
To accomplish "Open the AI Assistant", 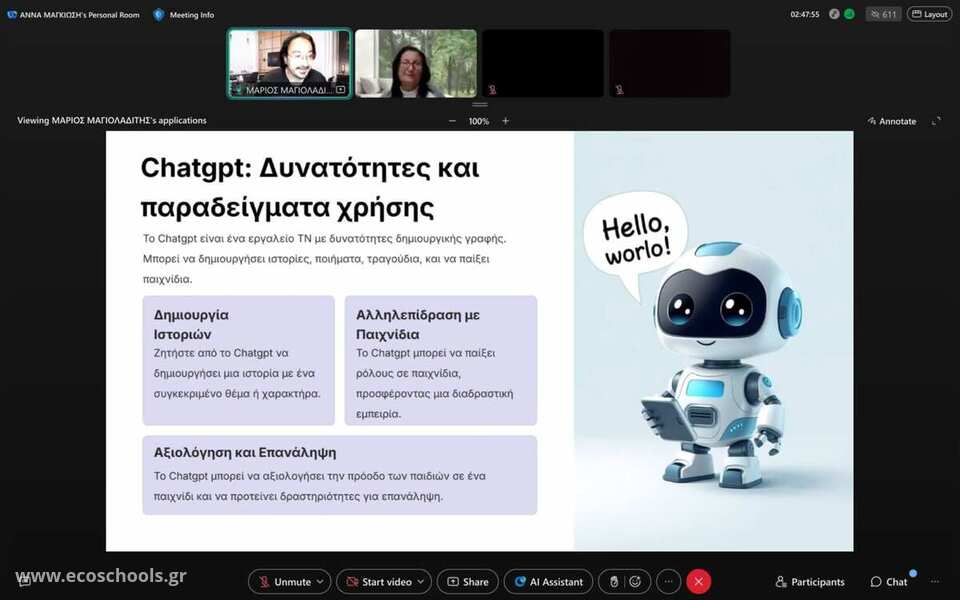I will 549,582.
